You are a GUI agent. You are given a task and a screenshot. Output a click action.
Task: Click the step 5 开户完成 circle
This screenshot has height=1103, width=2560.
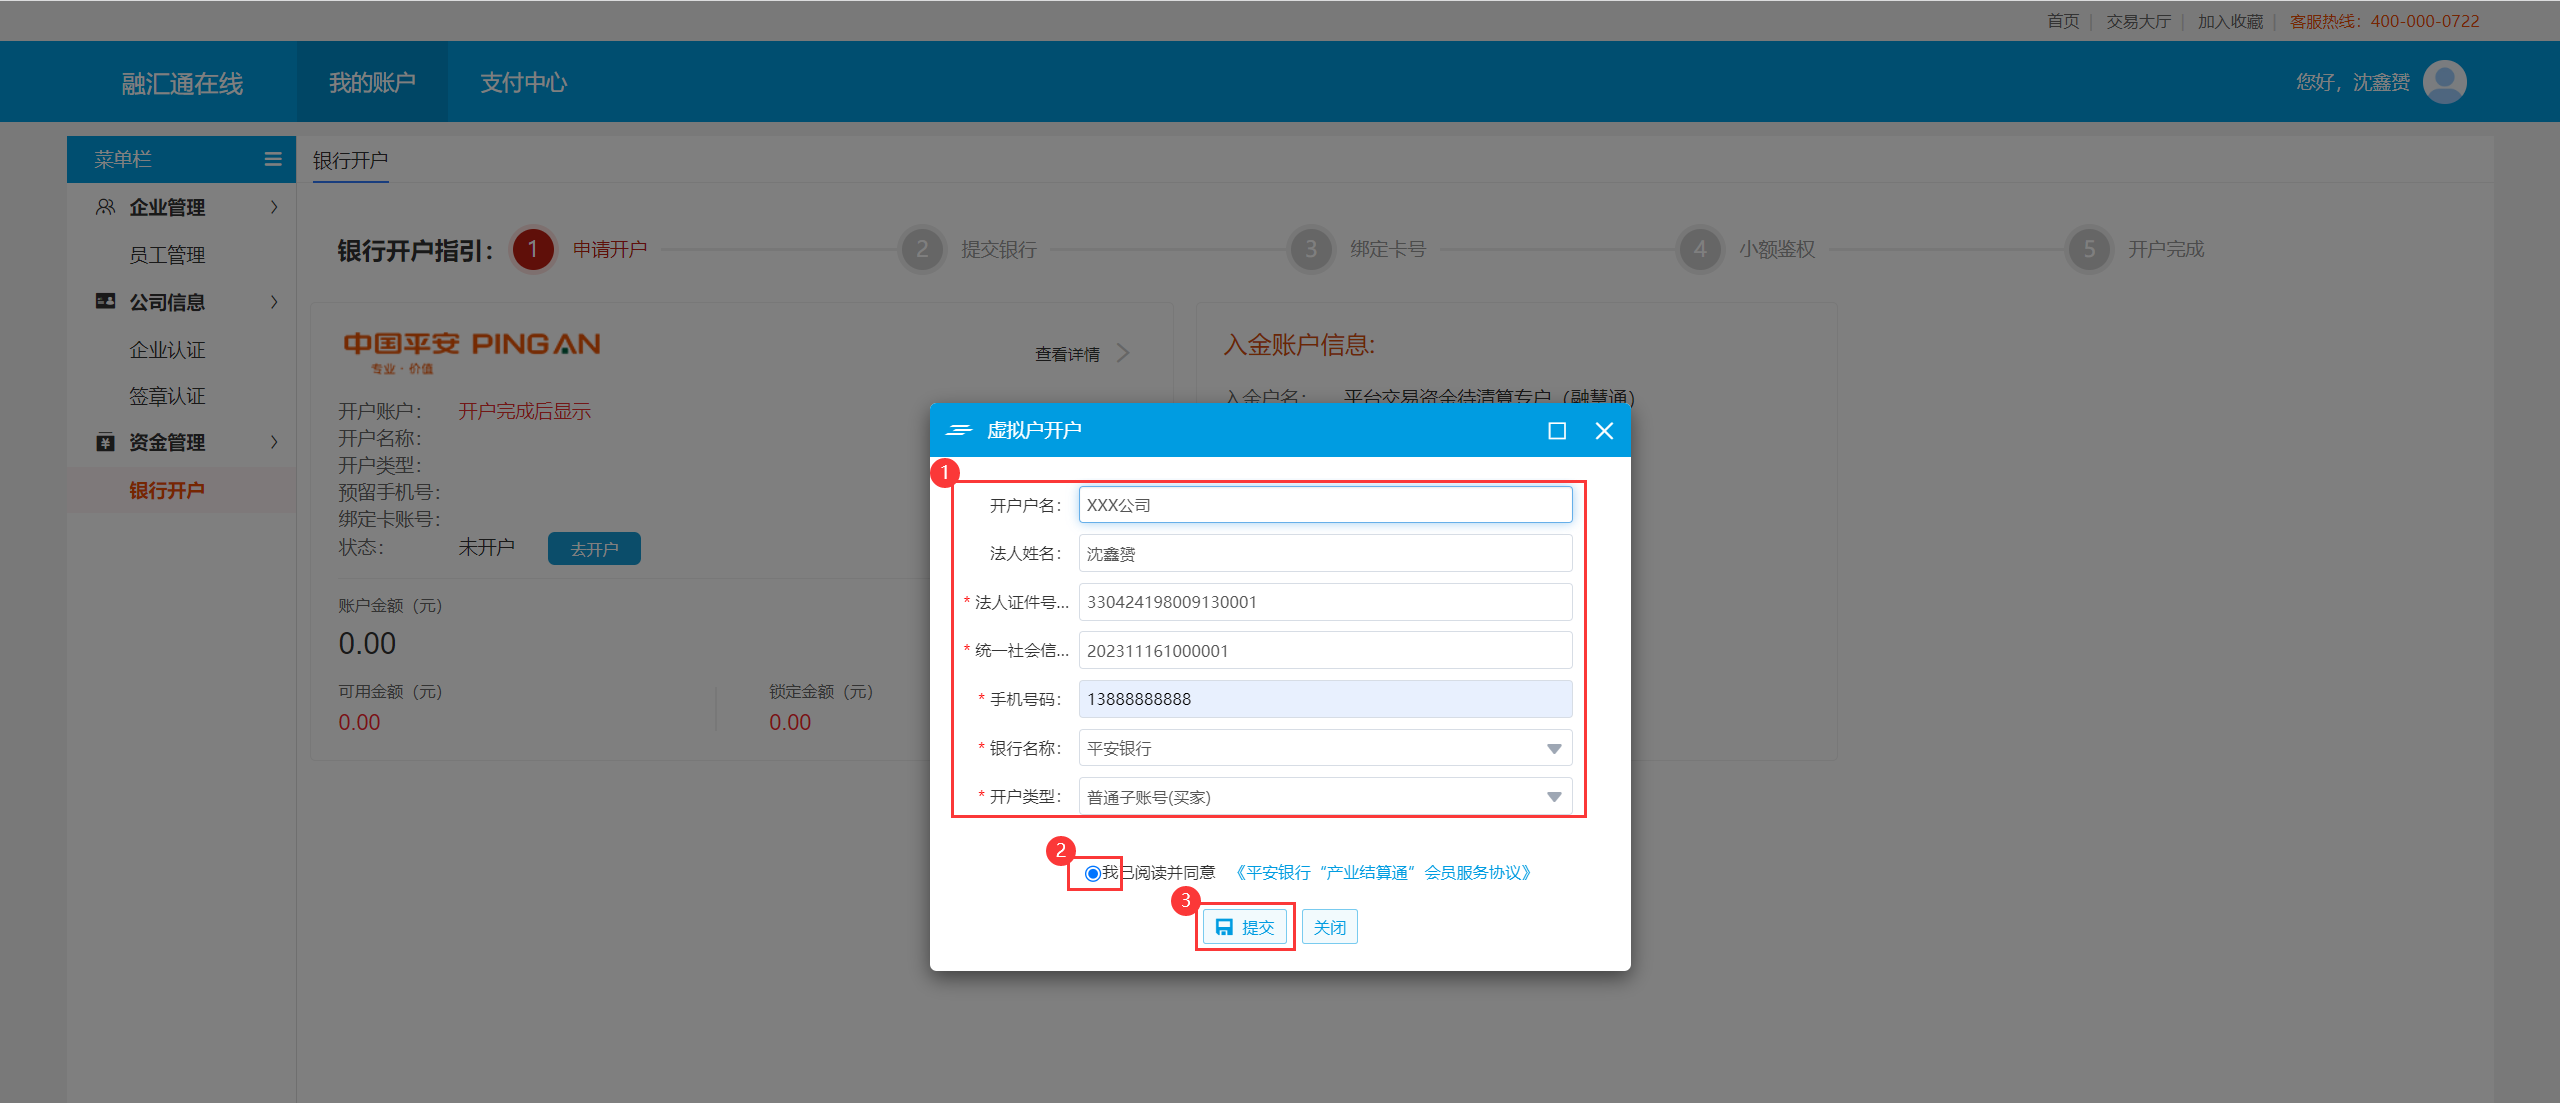pyautogui.click(x=2089, y=249)
